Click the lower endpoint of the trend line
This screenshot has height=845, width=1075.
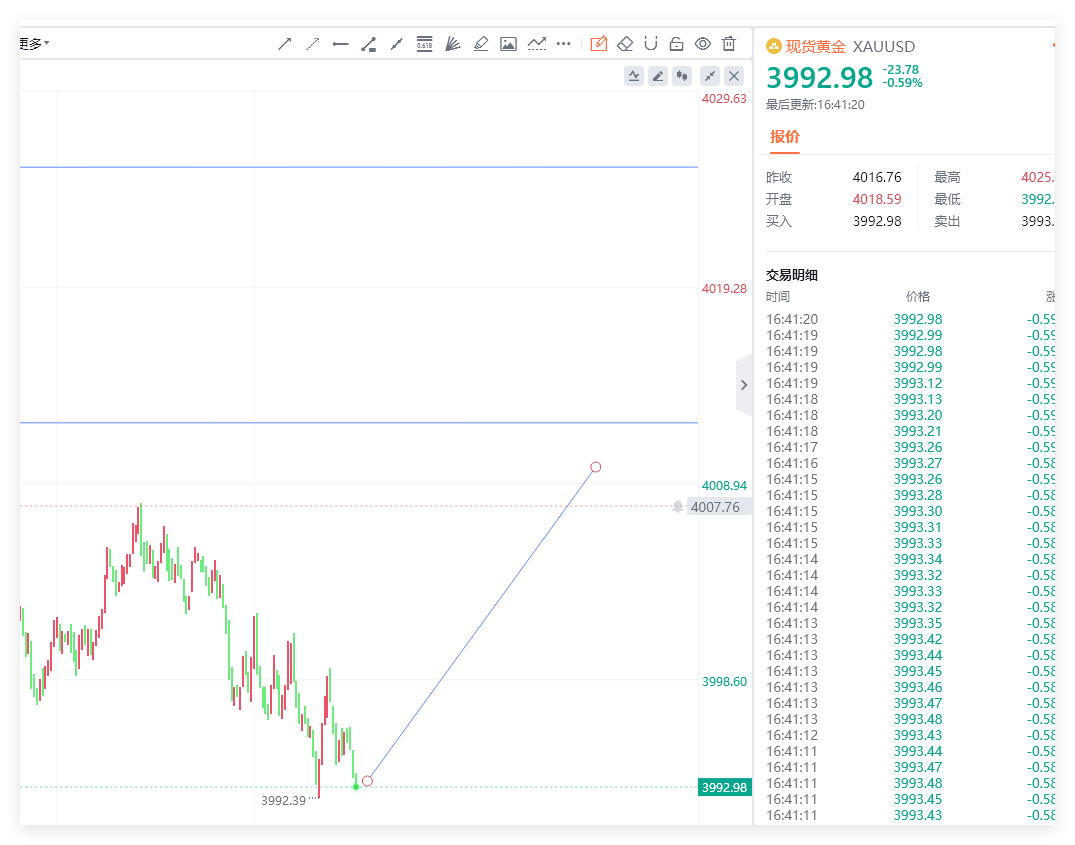[x=367, y=781]
